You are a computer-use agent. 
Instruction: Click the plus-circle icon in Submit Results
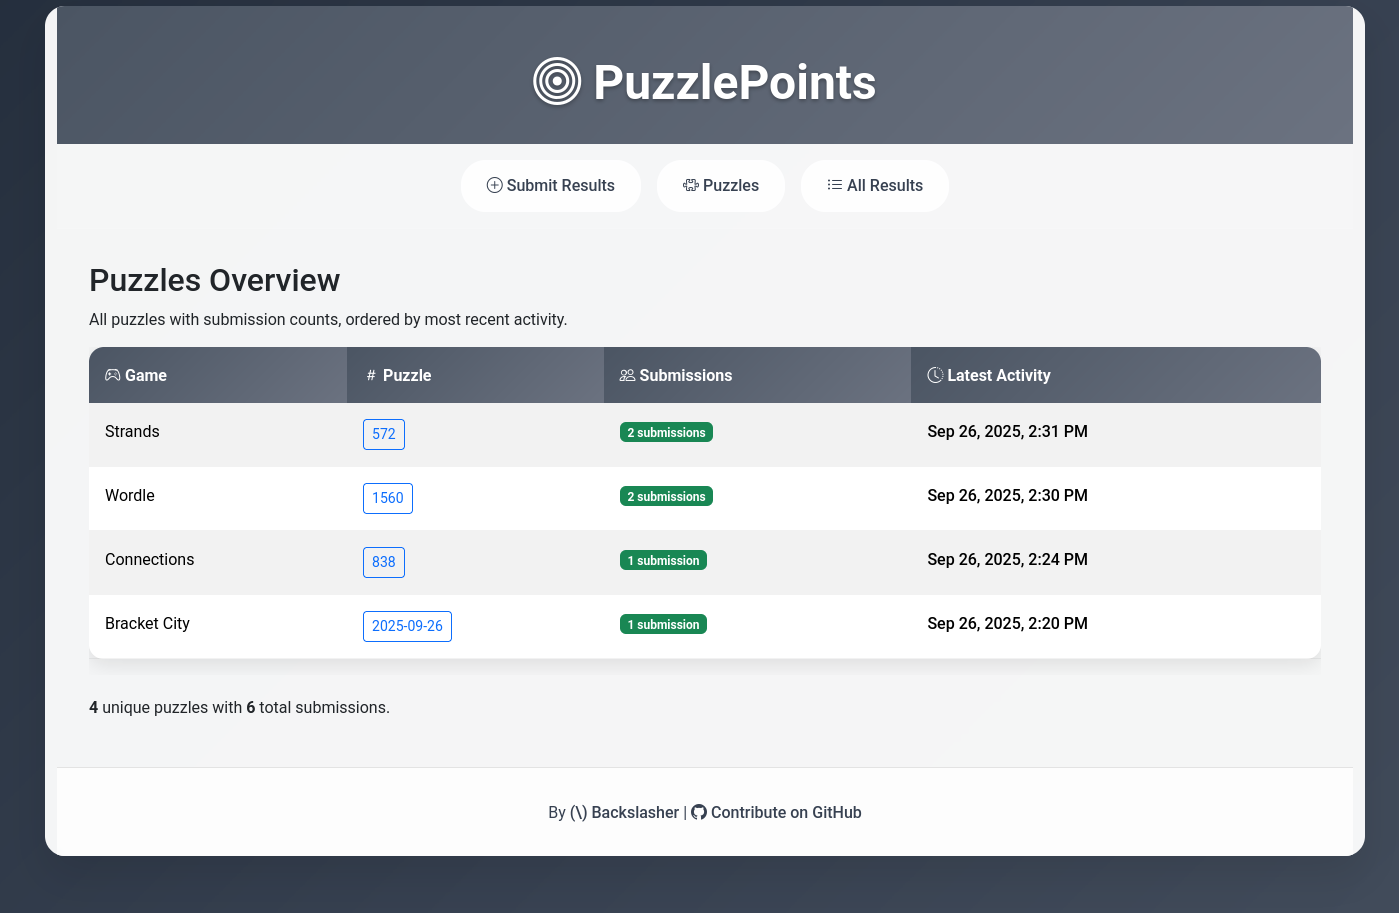click(x=494, y=185)
